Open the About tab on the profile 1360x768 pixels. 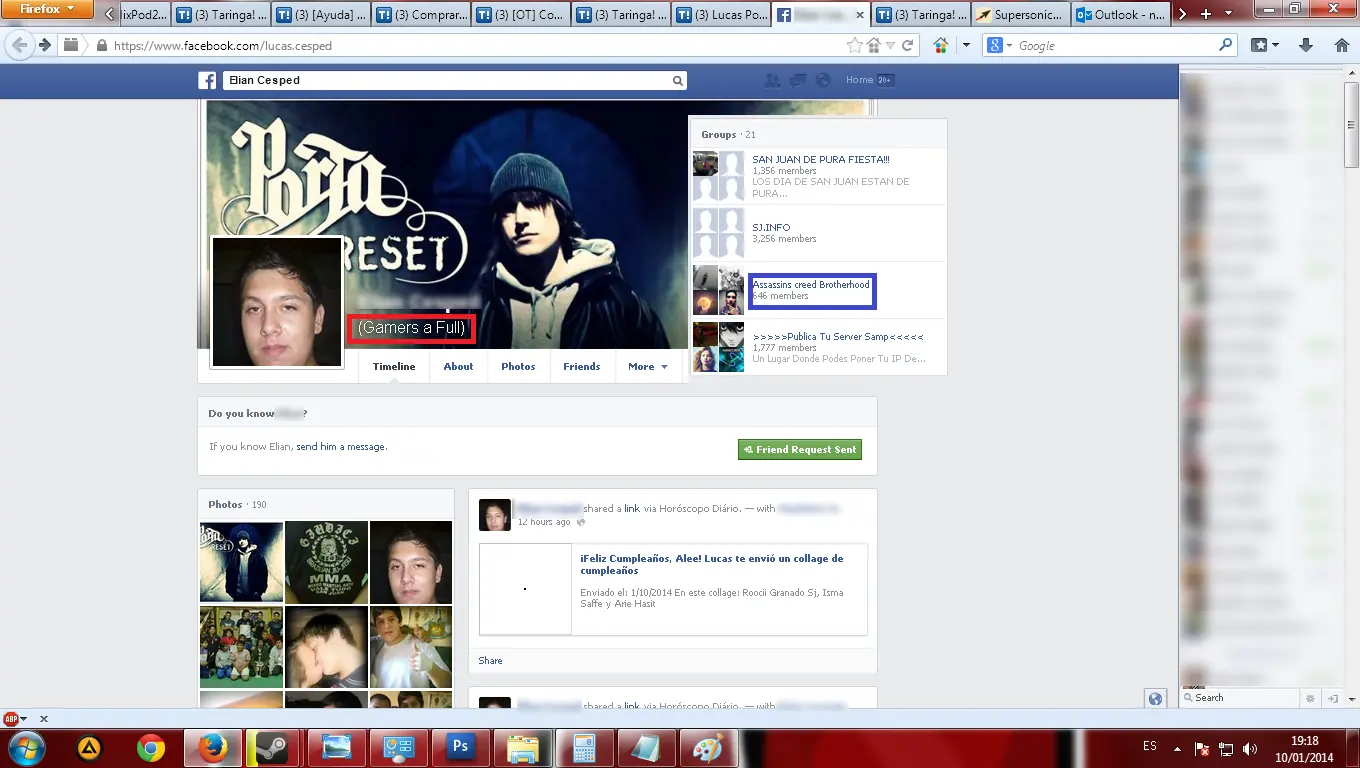click(458, 366)
